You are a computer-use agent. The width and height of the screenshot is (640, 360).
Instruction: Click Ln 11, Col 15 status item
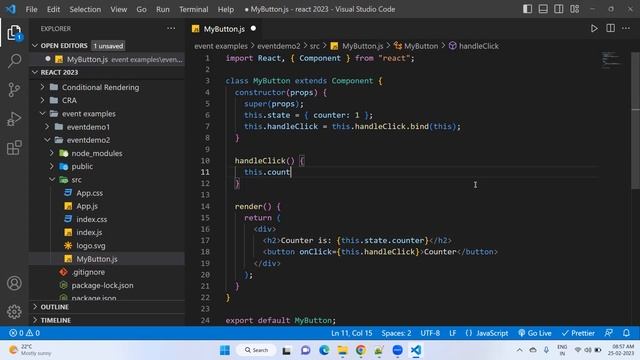351,333
